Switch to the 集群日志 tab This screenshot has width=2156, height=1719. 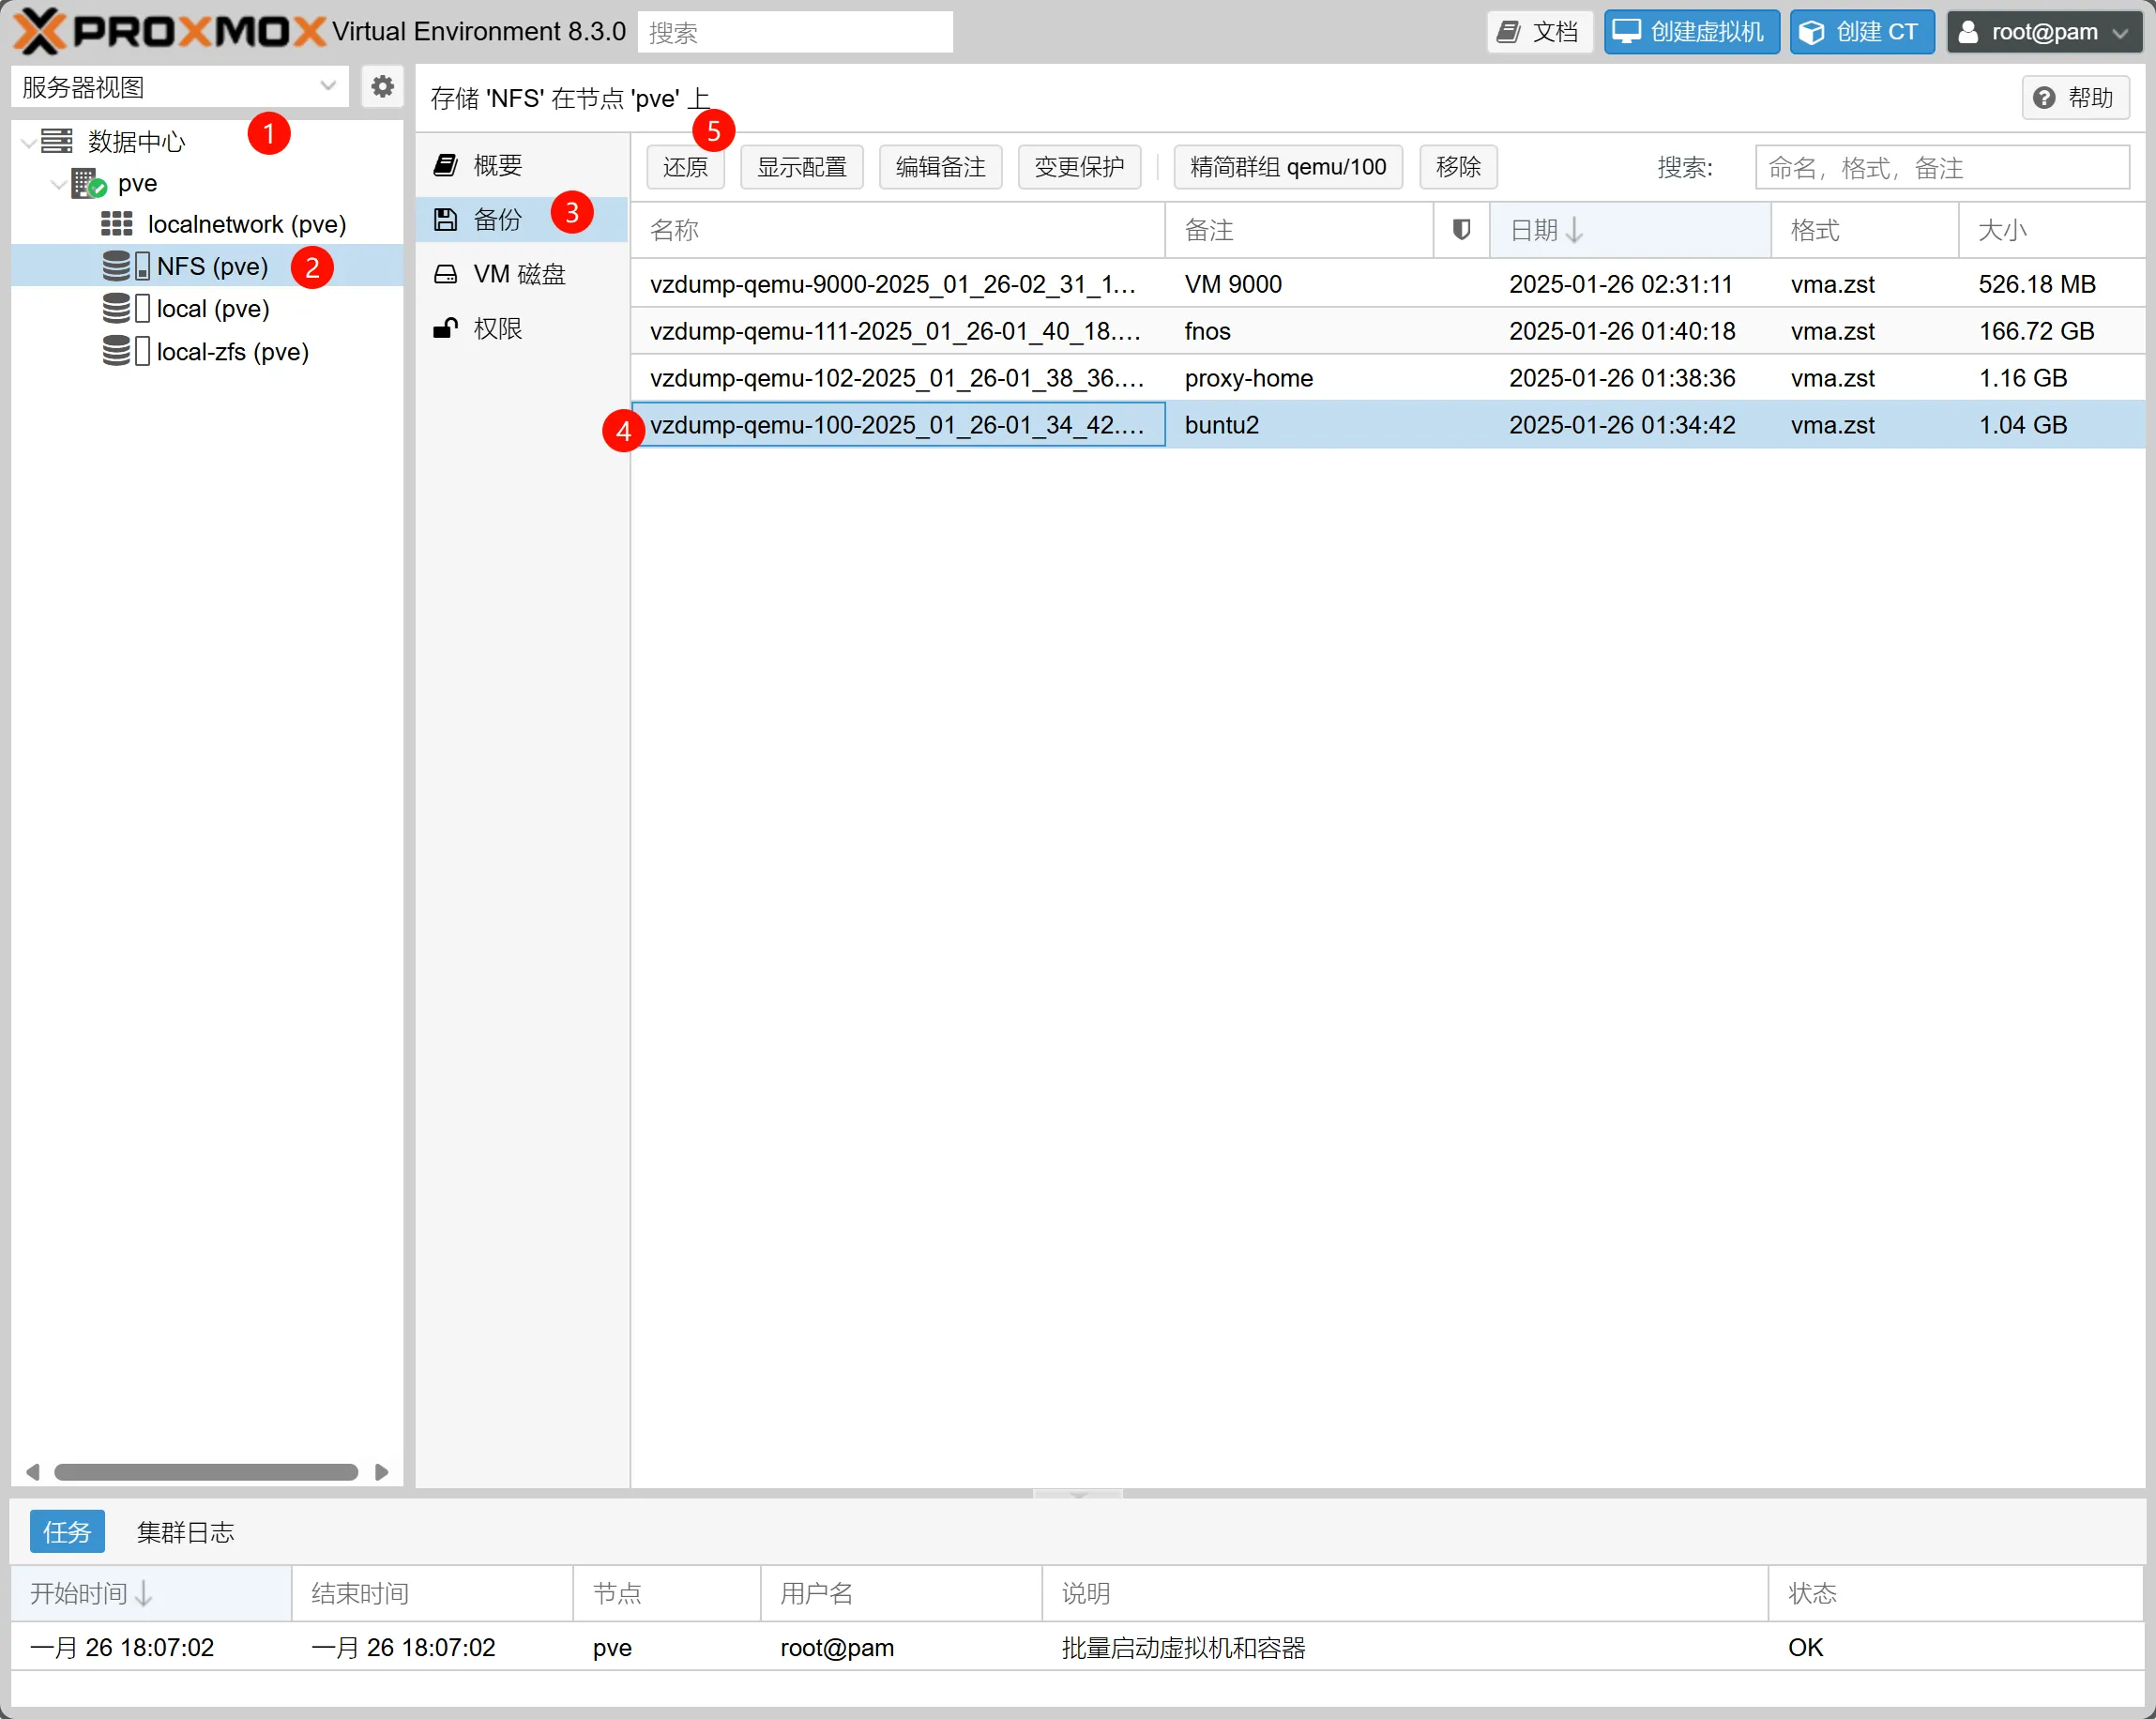click(186, 1532)
